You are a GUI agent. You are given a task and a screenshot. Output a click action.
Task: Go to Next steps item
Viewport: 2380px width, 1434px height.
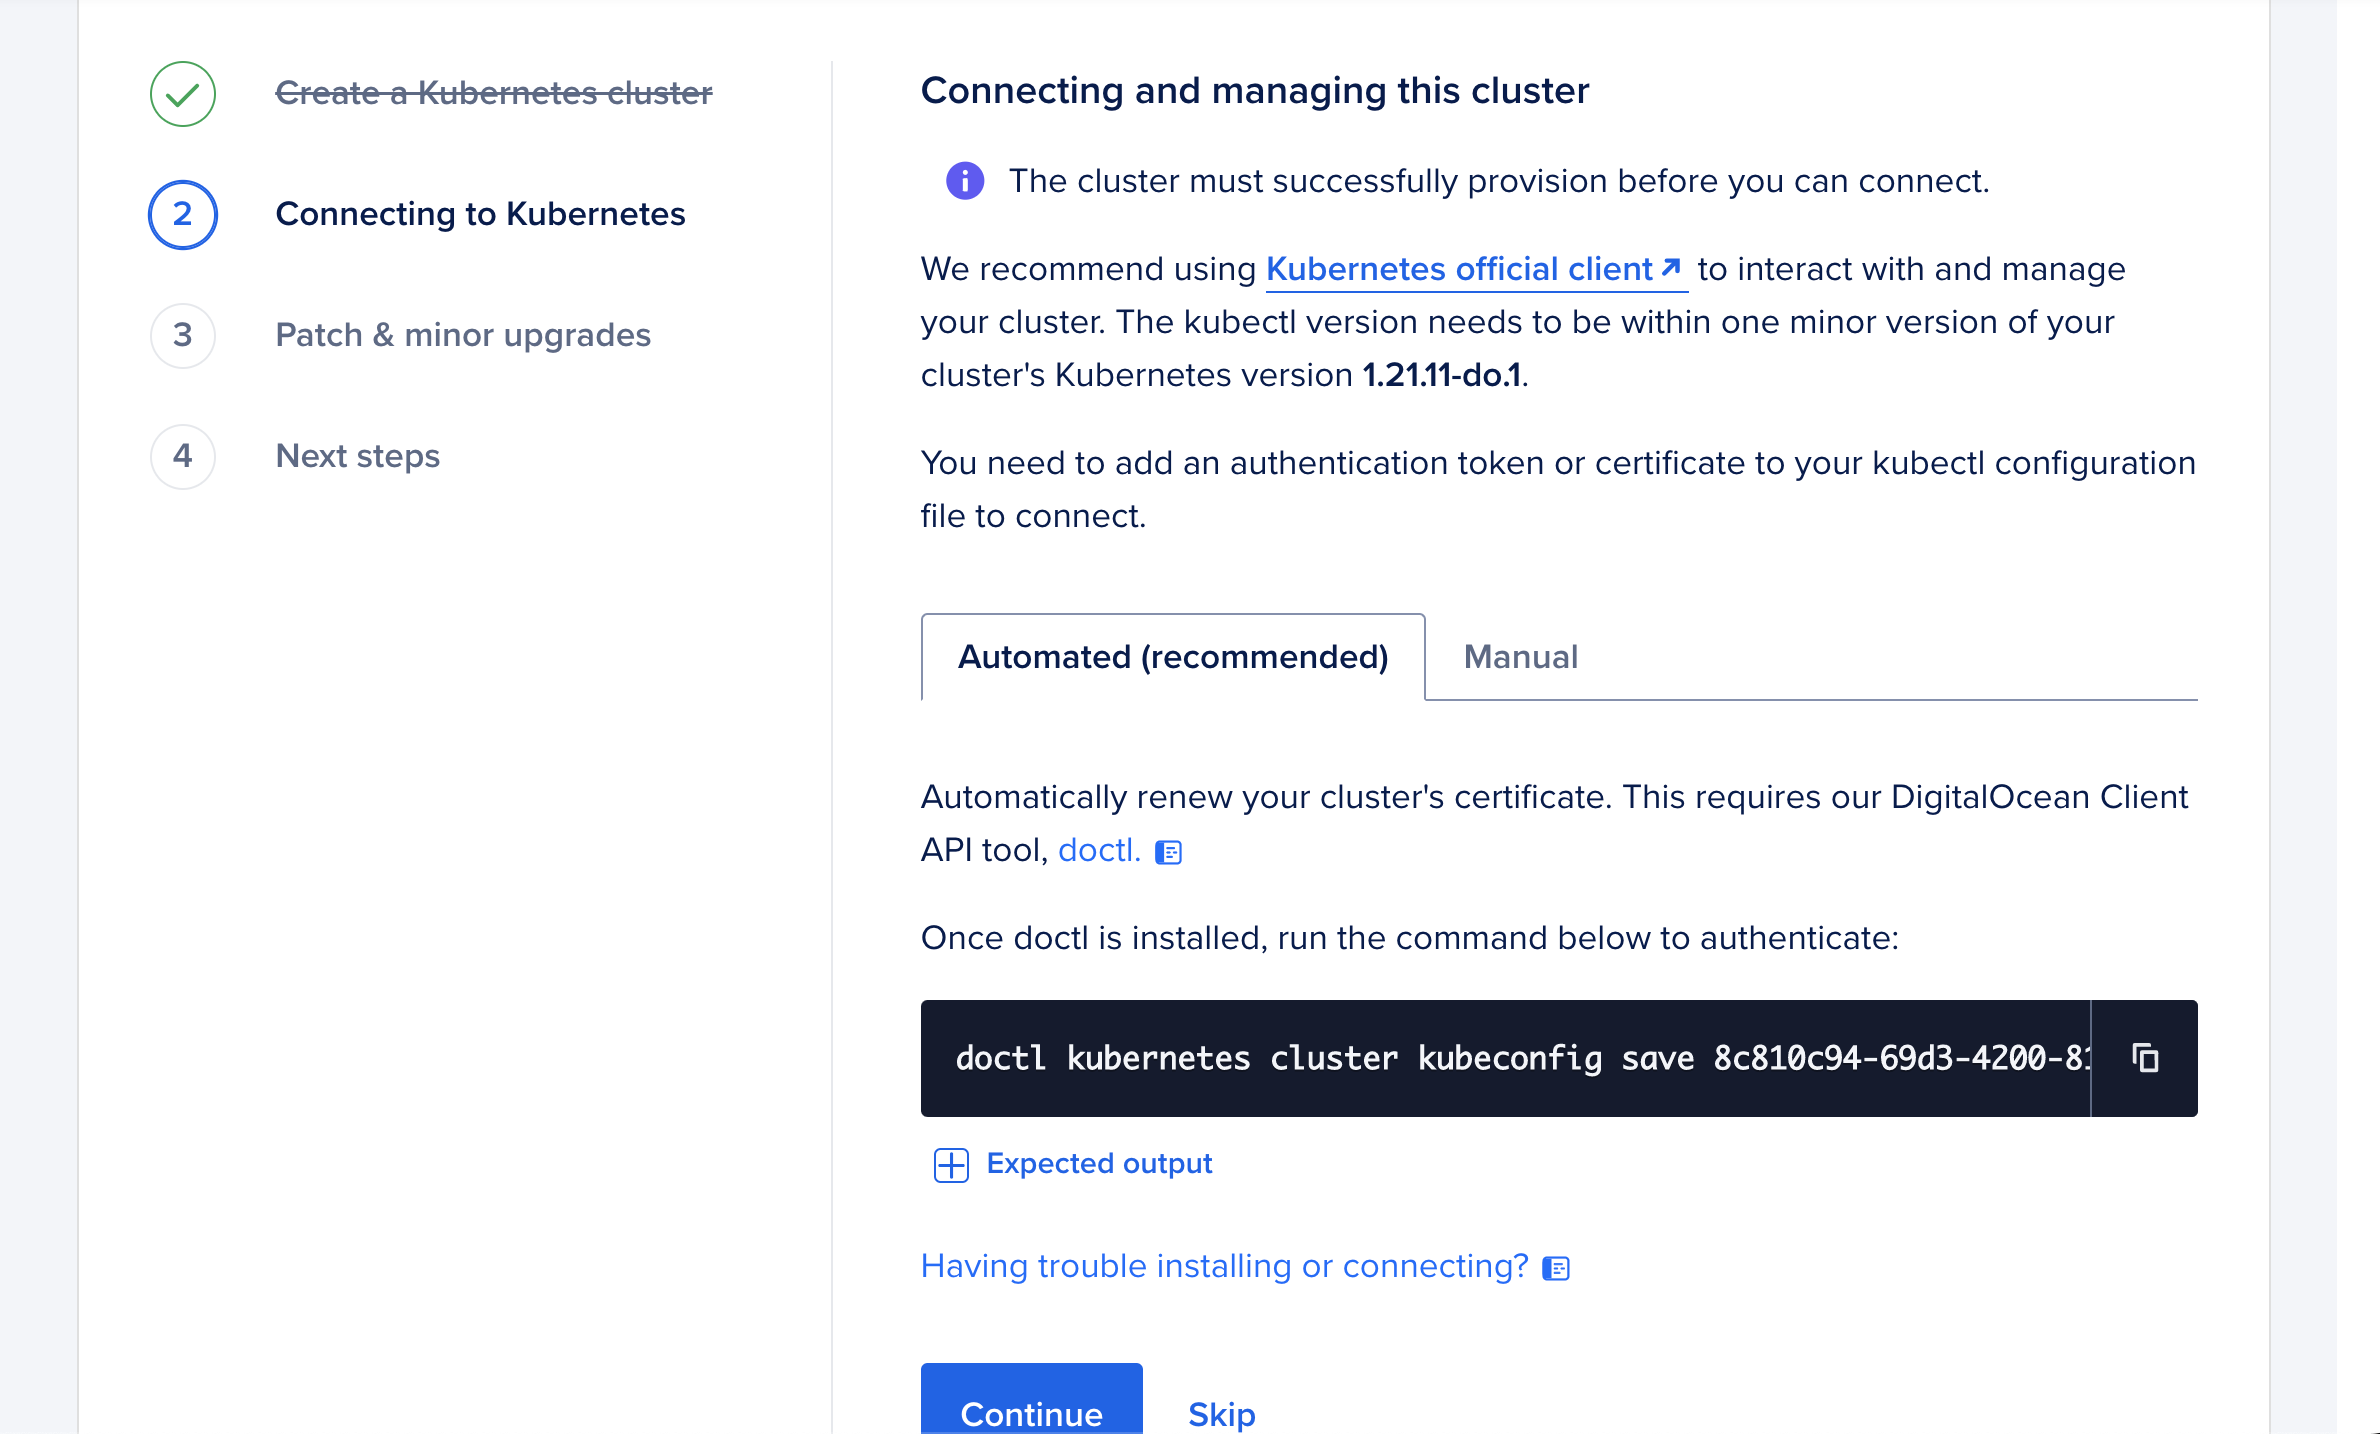(x=357, y=456)
